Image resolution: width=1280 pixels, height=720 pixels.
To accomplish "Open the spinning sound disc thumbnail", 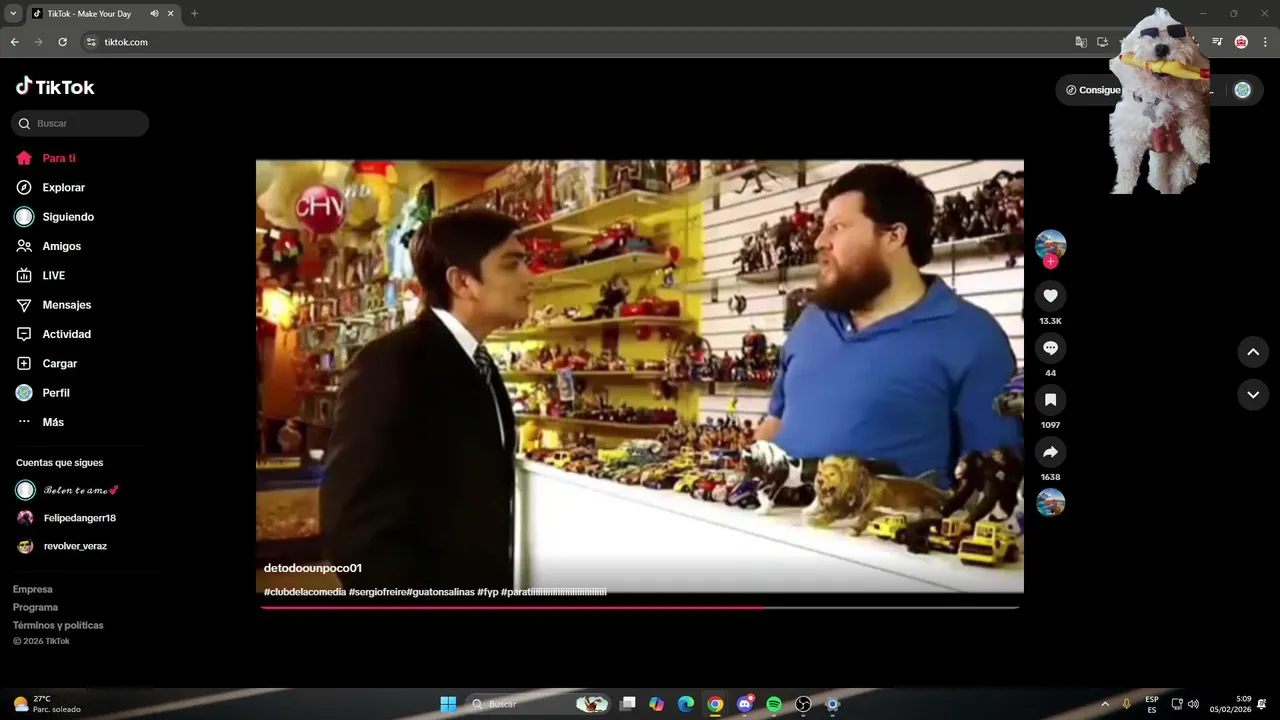I will point(1050,502).
